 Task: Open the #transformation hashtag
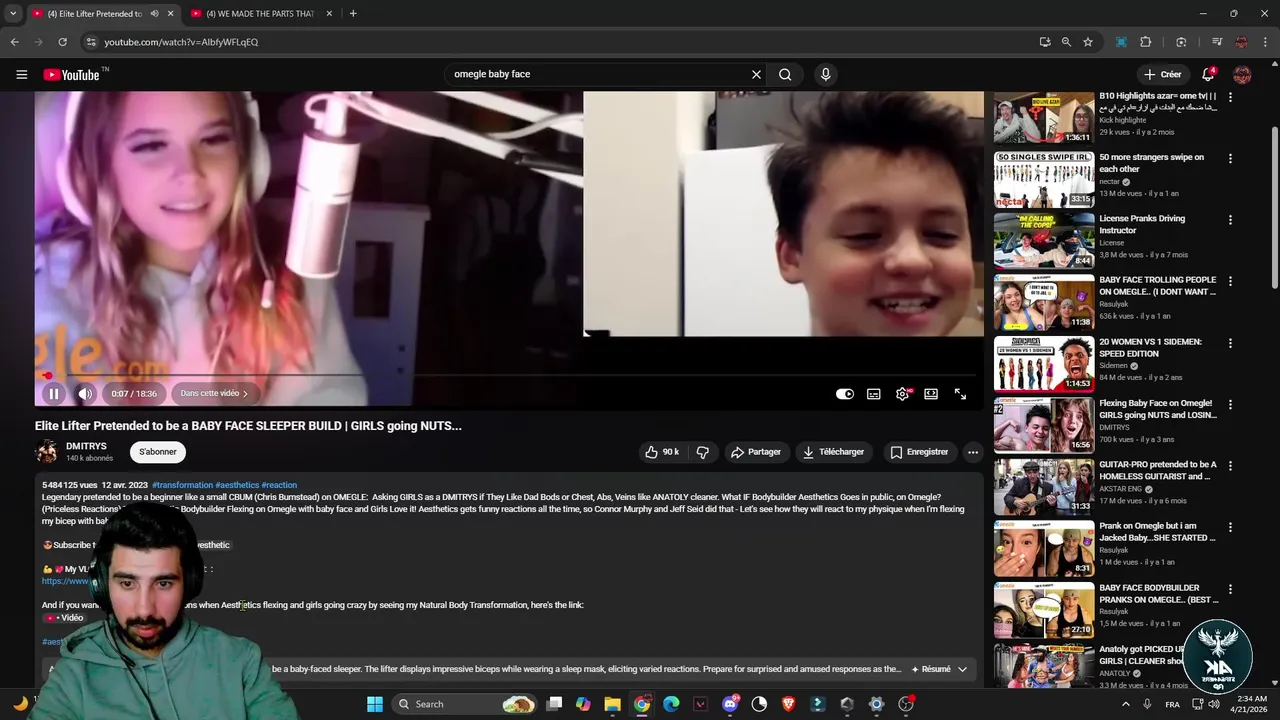pyautogui.click(x=182, y=485)
